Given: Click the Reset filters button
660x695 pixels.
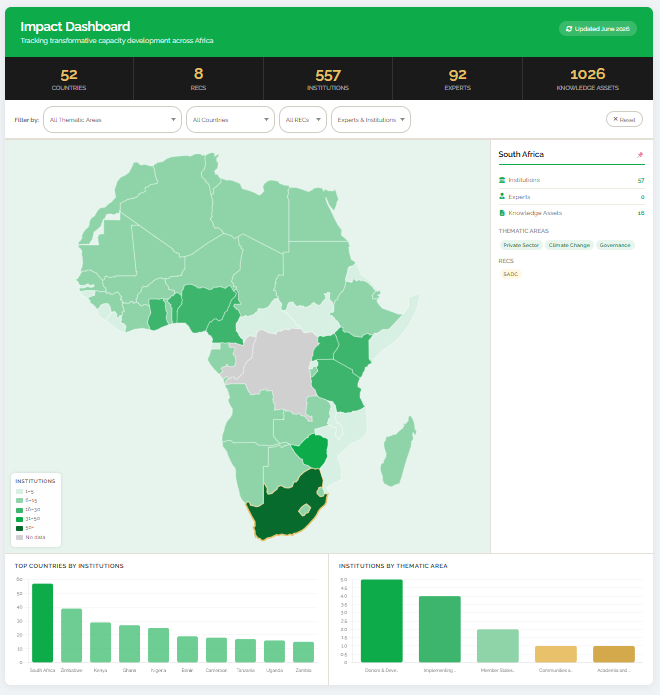Looking at the screenshot, I should (x=624, y=119).
